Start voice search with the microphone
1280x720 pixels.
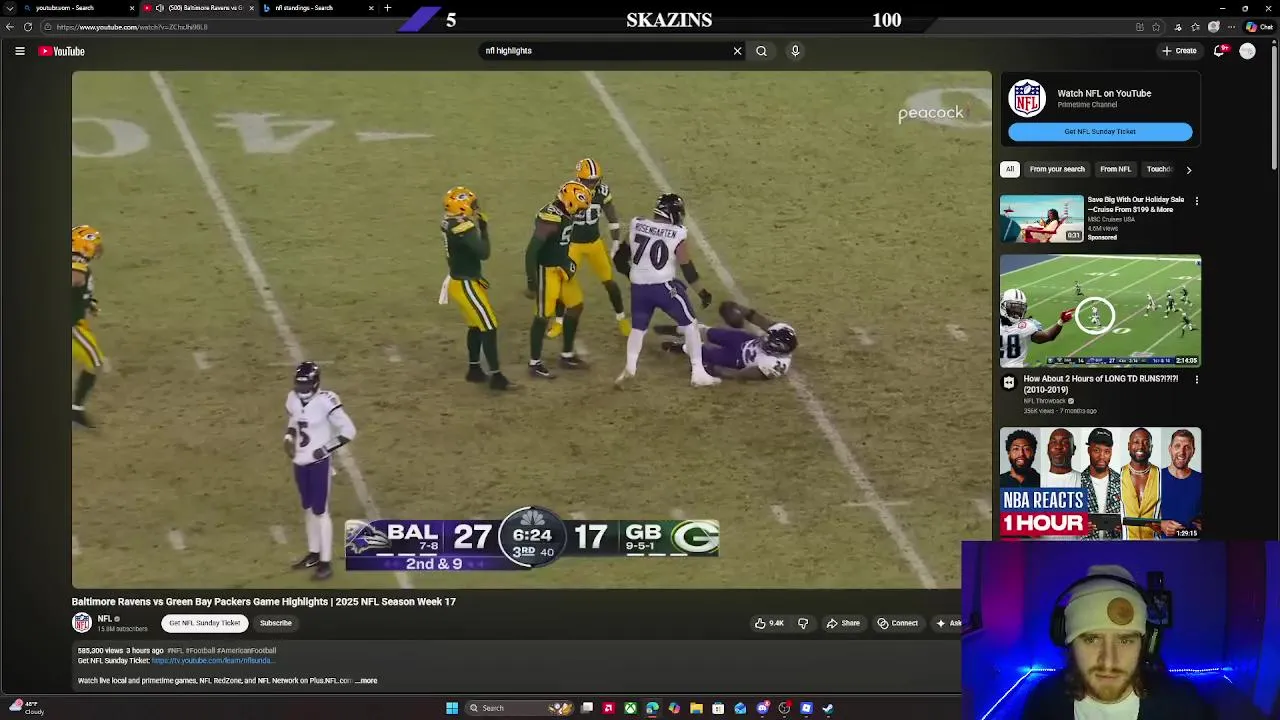795,51
